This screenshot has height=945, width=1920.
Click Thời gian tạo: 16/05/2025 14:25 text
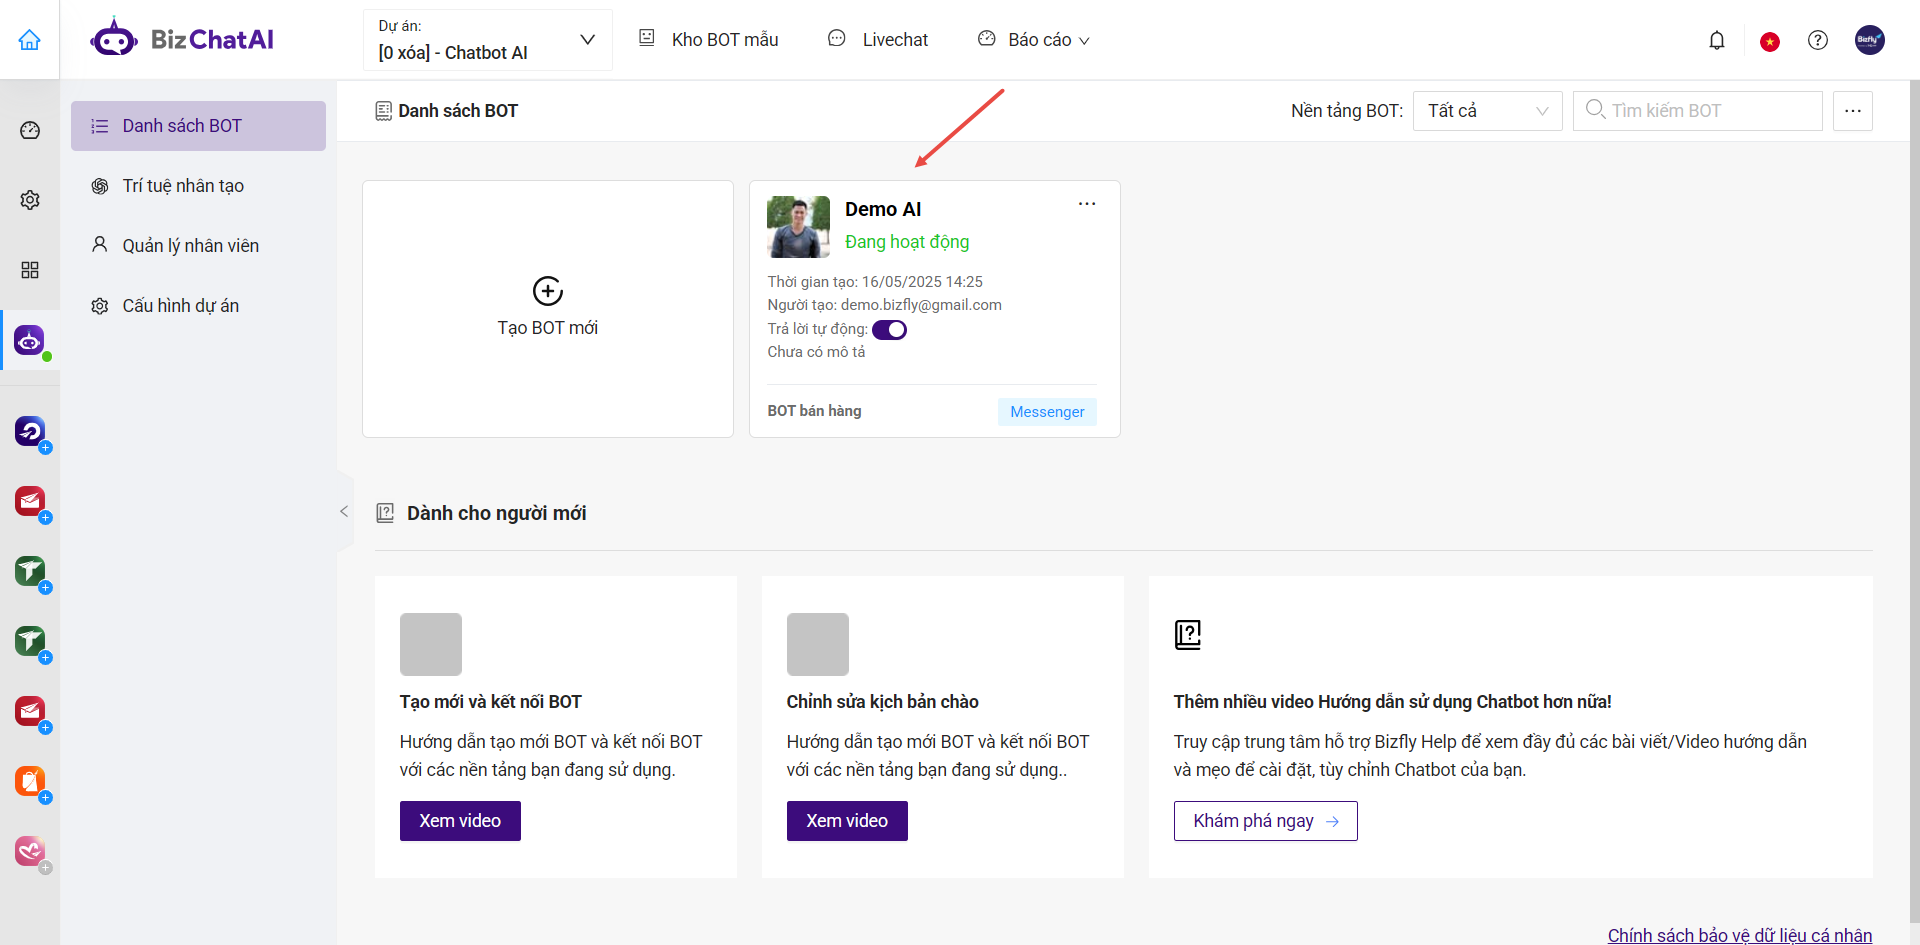(x=875, y=282)
